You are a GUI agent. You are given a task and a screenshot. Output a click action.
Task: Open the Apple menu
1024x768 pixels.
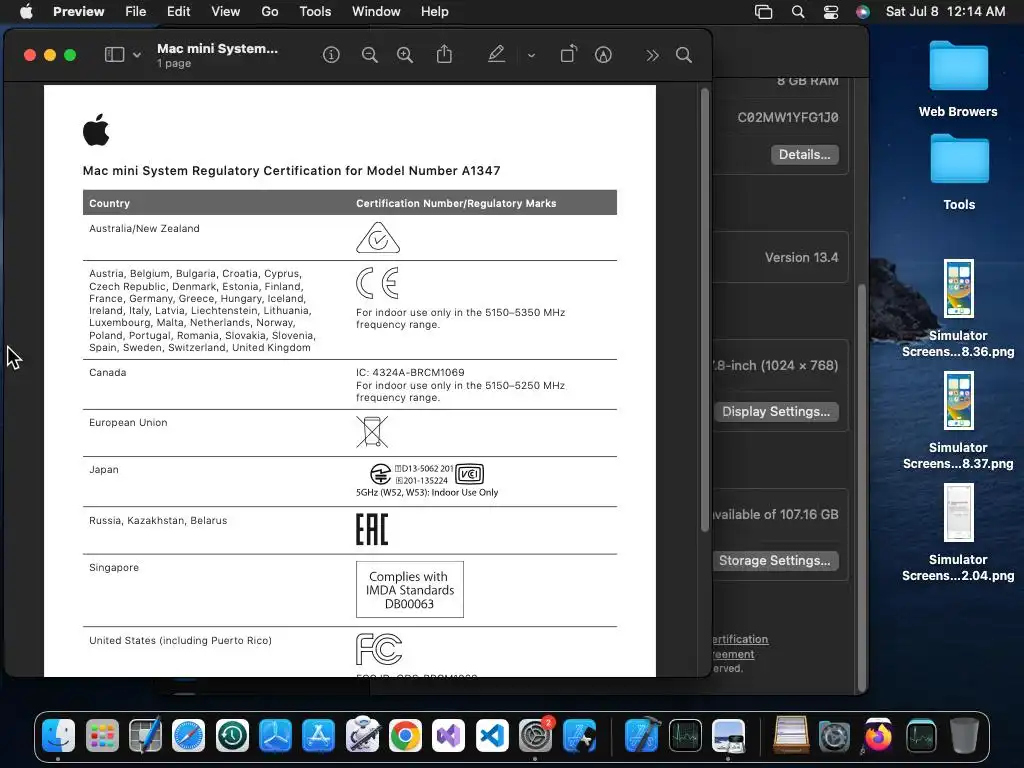[x=26, y=11]
